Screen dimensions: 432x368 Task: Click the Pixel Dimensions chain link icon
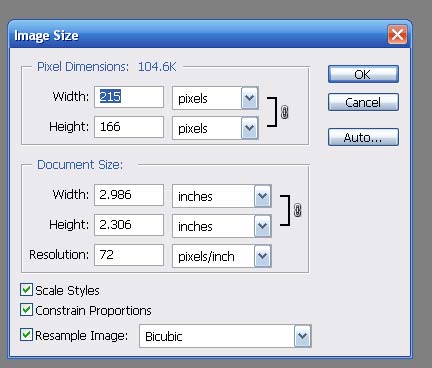point(284,112)
